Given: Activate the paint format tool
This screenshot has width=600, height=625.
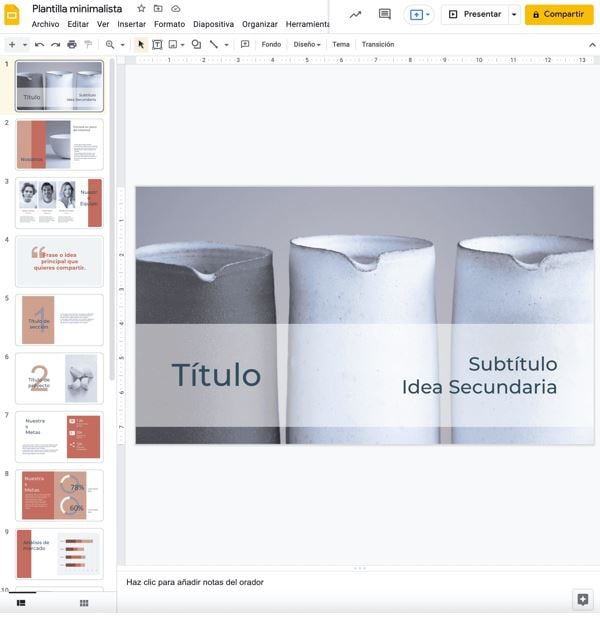Looking at the screenshot, I should (88, 44).
